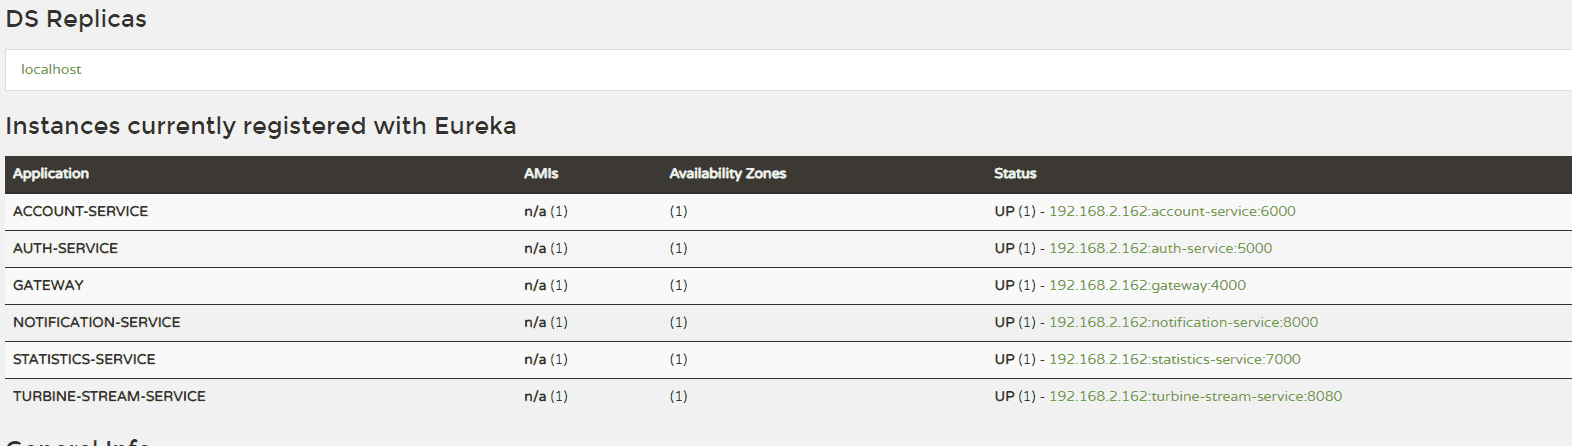This screenshot has width=1572, height=446.
Task: Select the STATISTICS-SERVICE application name
Action: click(84, 359)
